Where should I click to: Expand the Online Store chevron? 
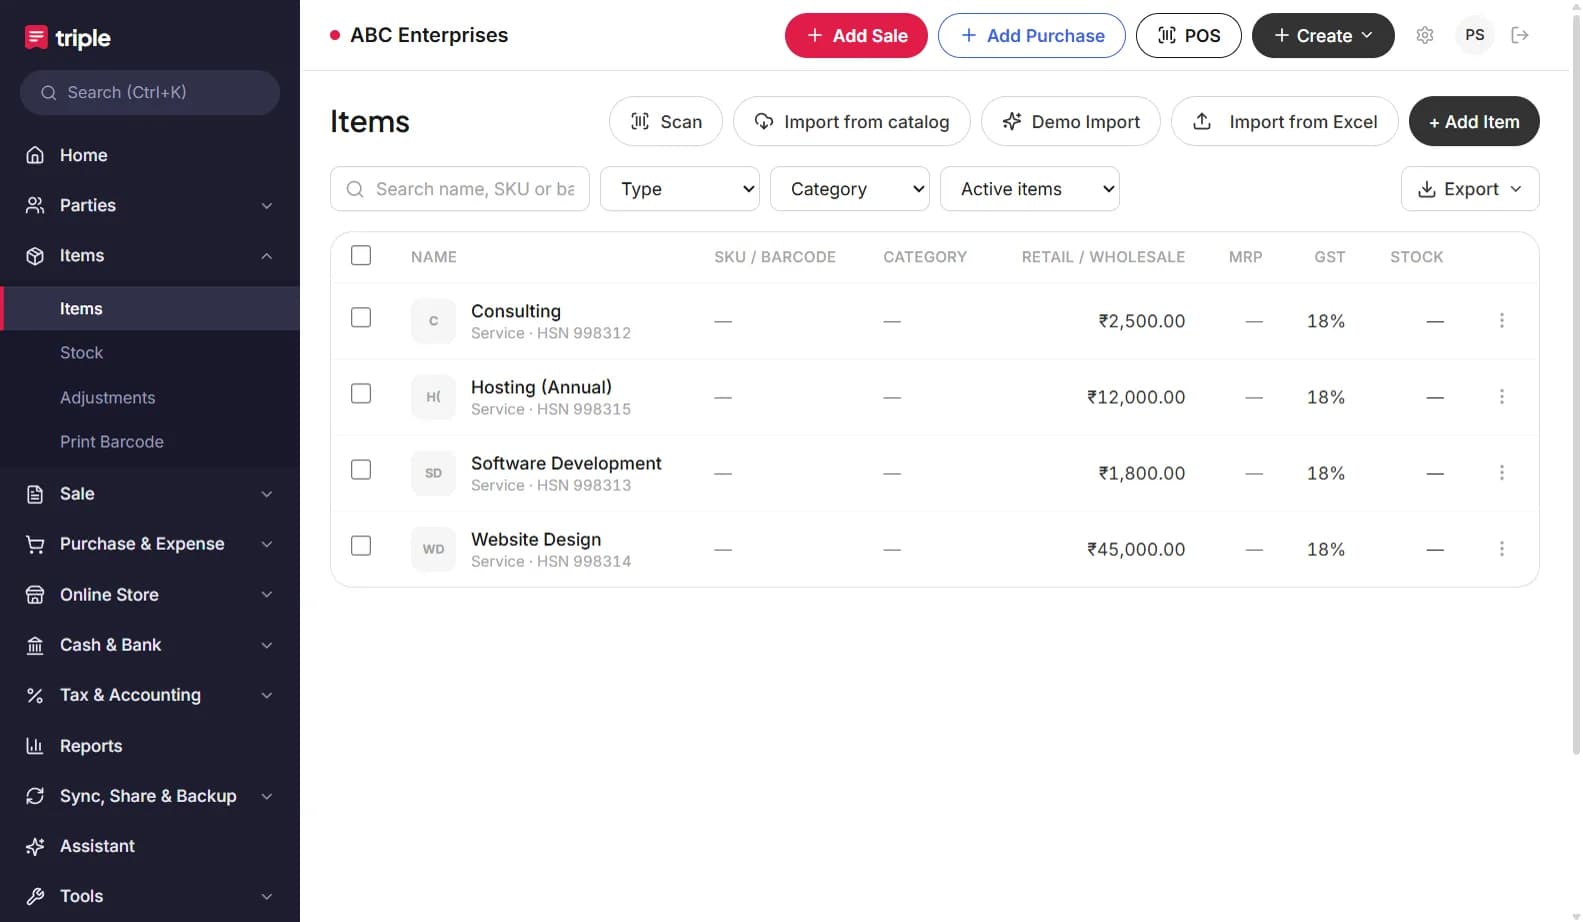[267, 595]
